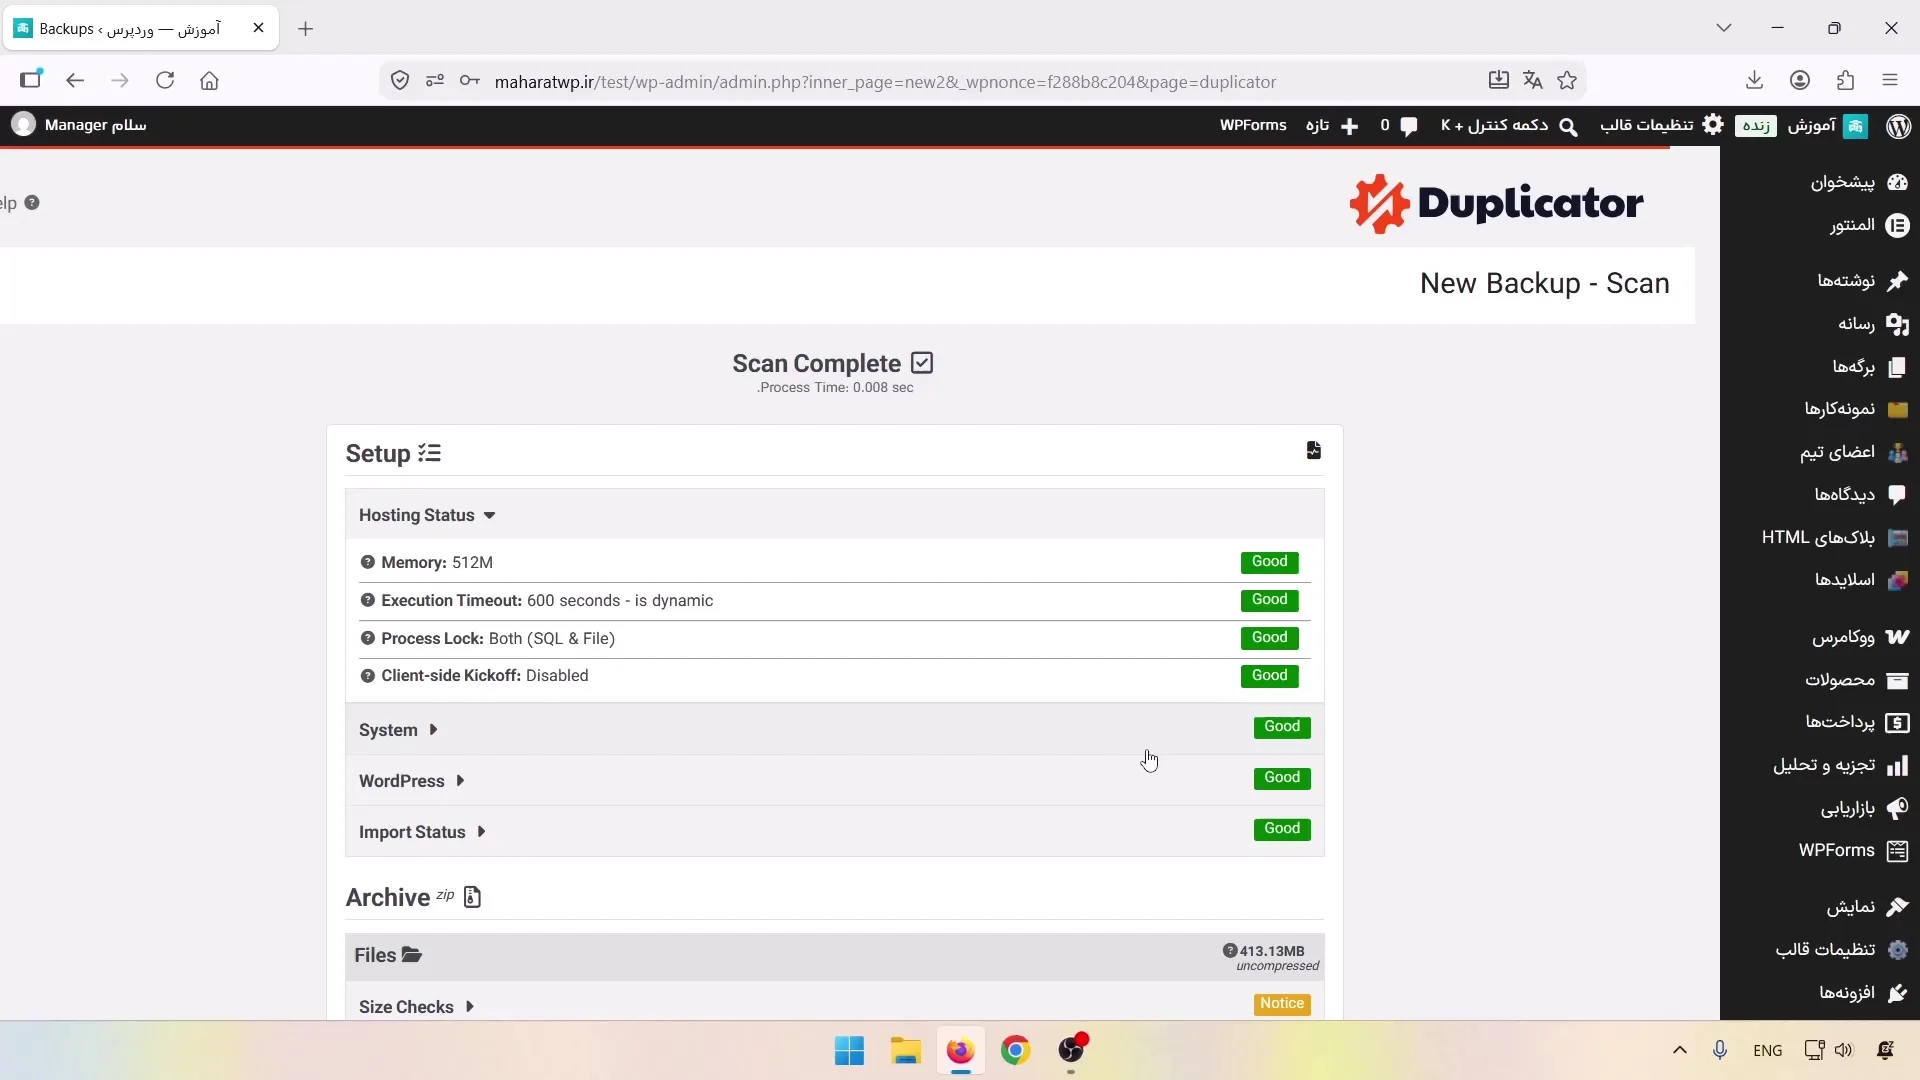This screenshot has width=1920, height=1080.
Task: Open the scan report file icon in Setup
Action: [x=1314, y=451]
